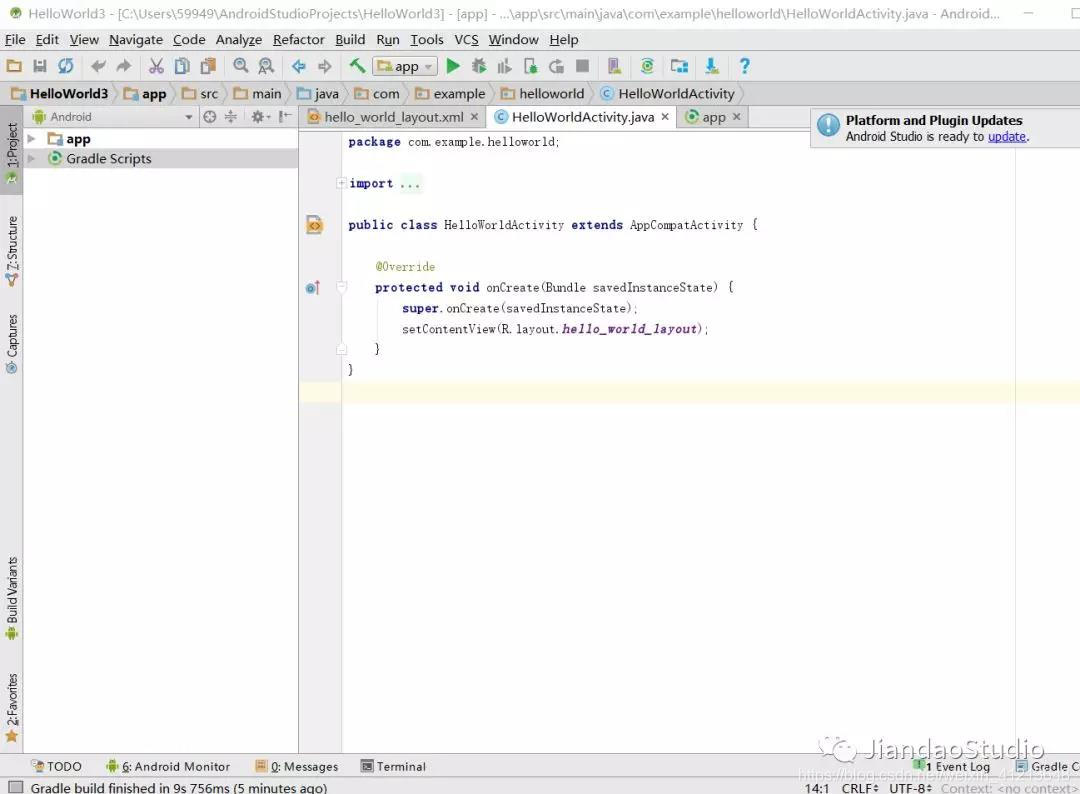The image size is (1080, 794).
Task: Collapse the onCreate method fold marker
Action: click(x=341, y=287)
